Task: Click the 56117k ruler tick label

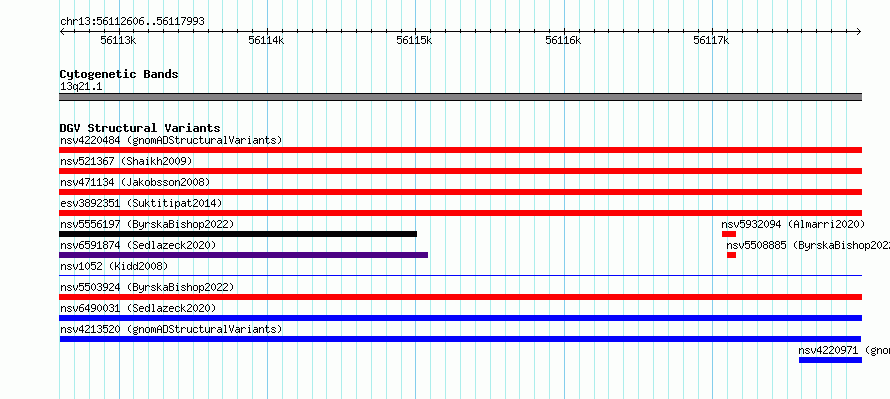Action: [711, 40]
